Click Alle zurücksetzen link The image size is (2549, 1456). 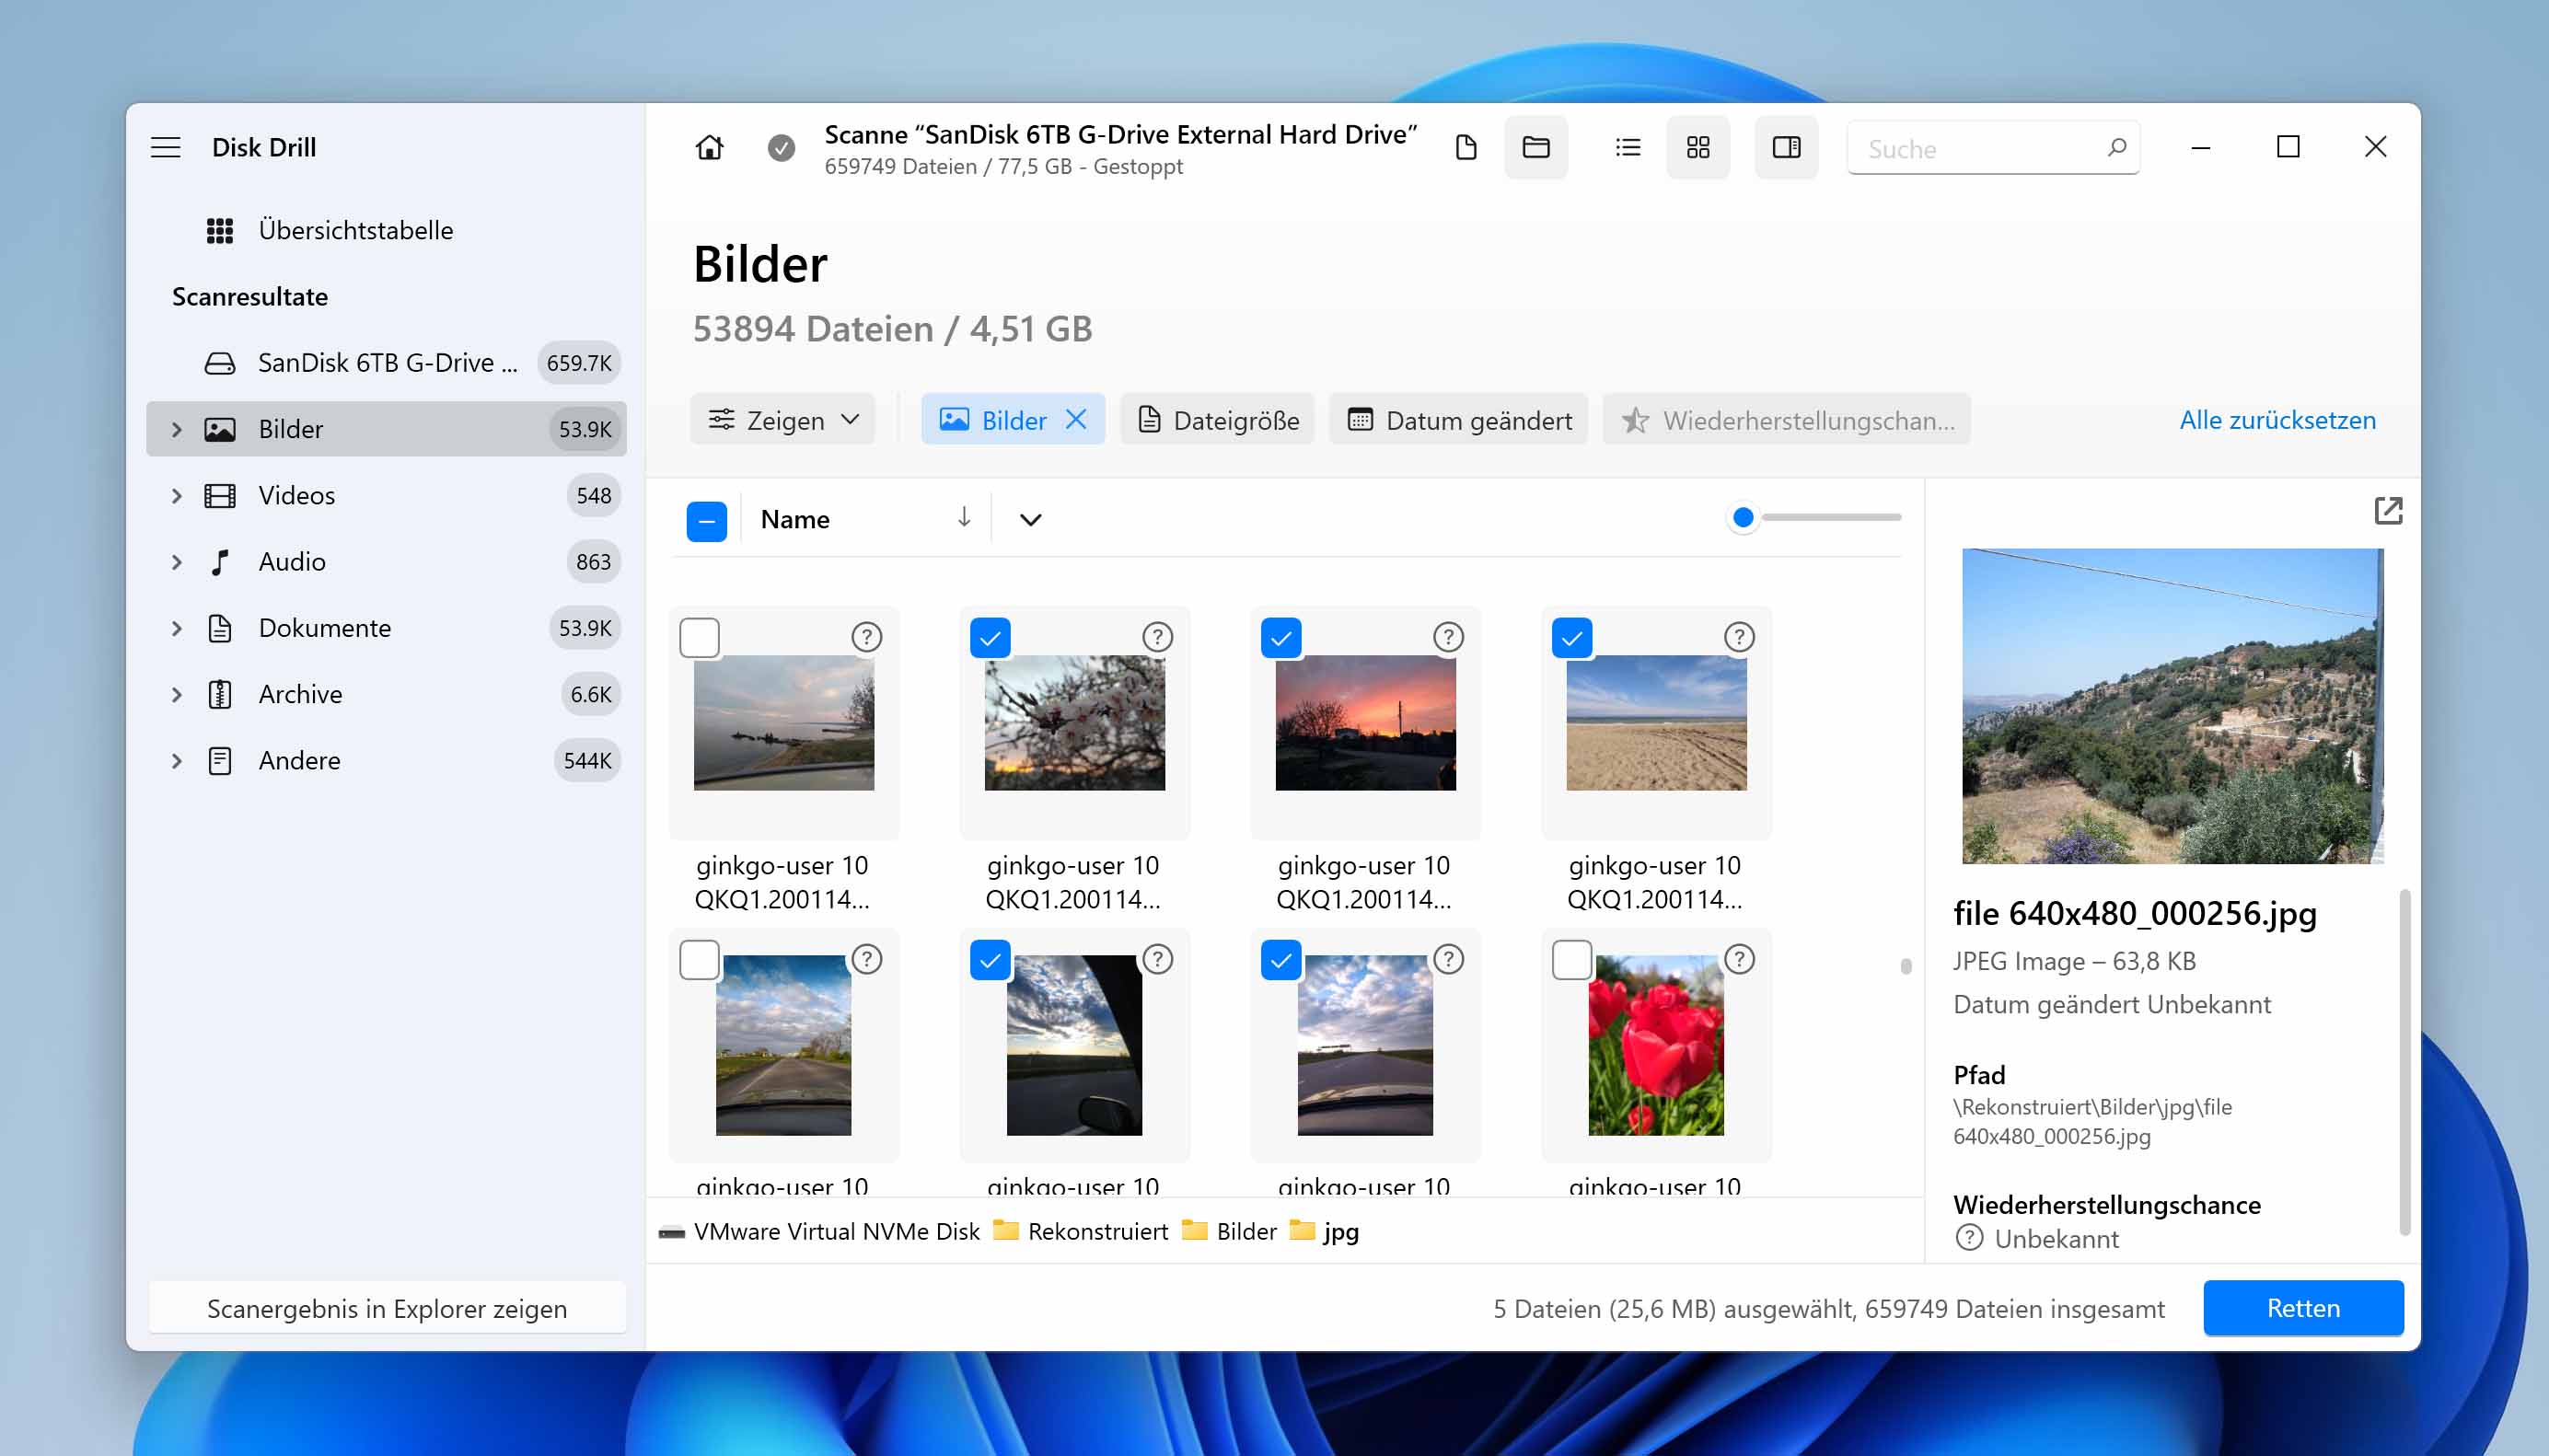(2277, 420)
